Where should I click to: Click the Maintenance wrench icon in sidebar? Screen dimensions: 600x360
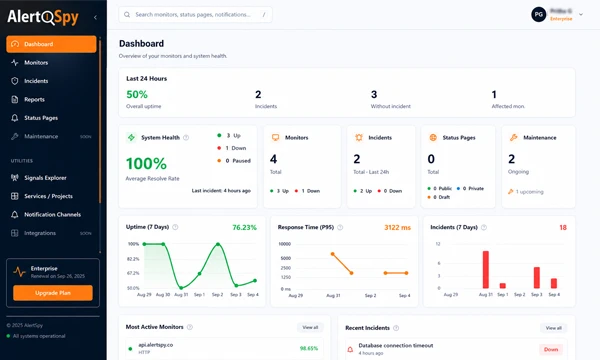[15, 136]
